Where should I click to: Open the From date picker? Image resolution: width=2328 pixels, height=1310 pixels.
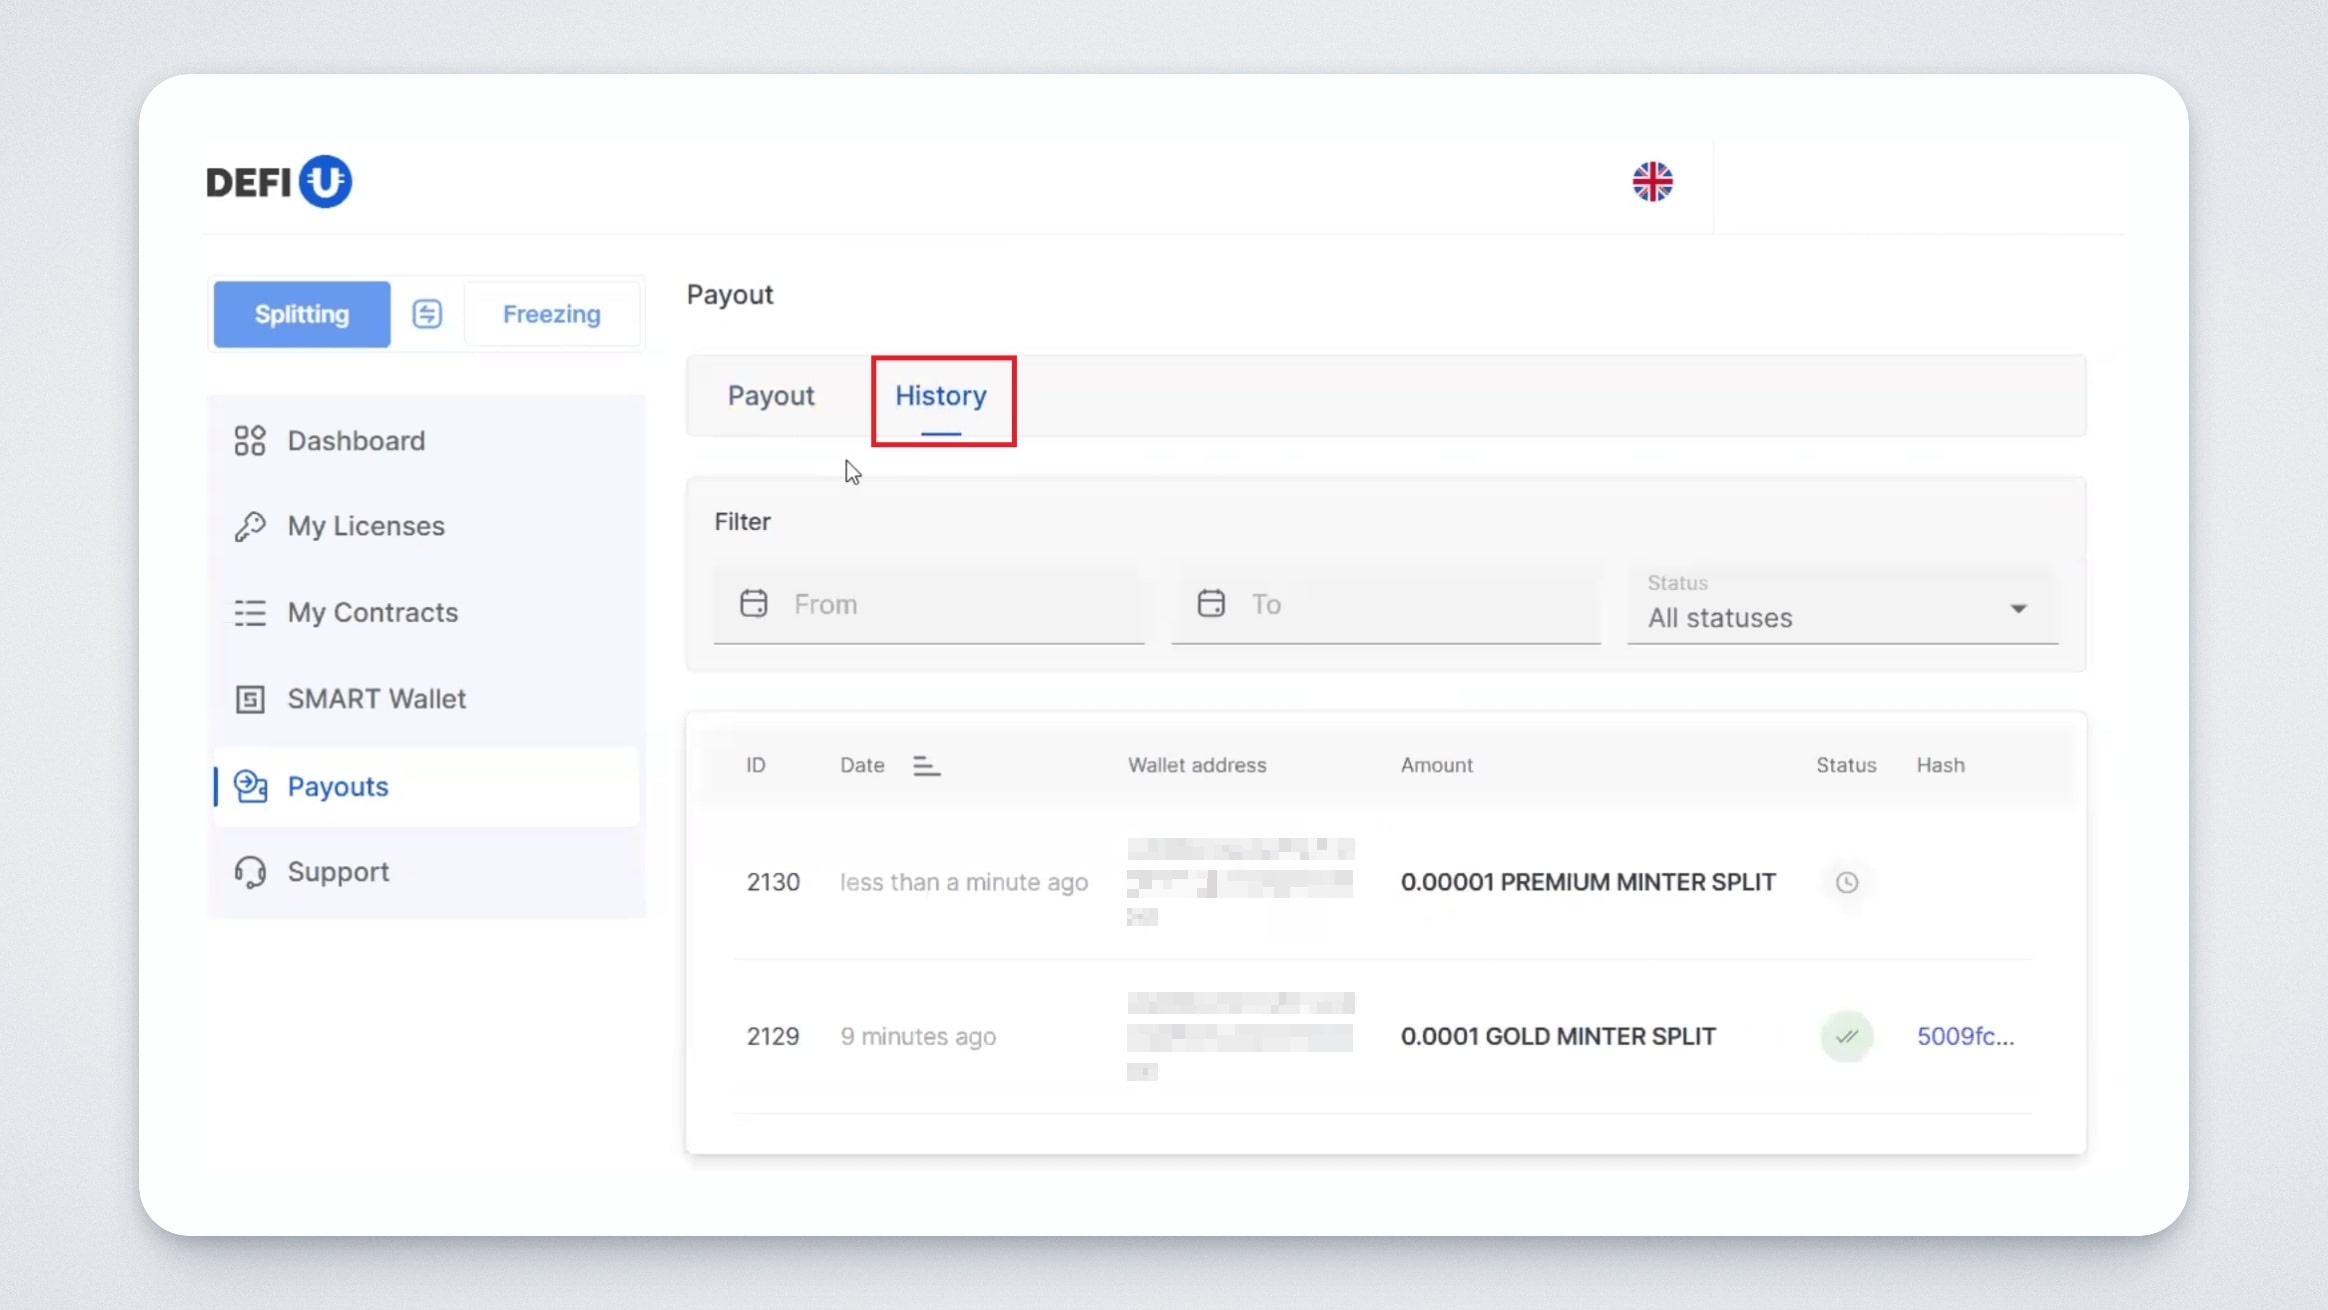click(928, 604)
